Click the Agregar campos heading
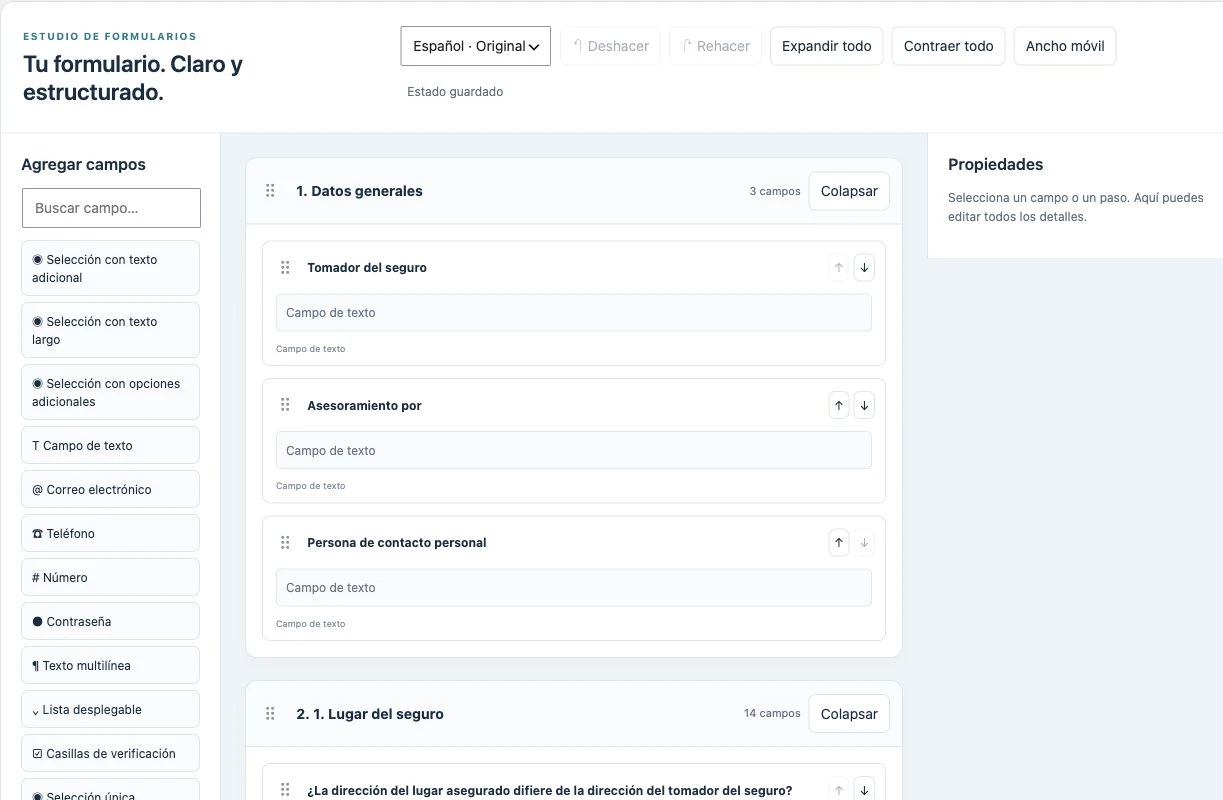 point(84,165)
